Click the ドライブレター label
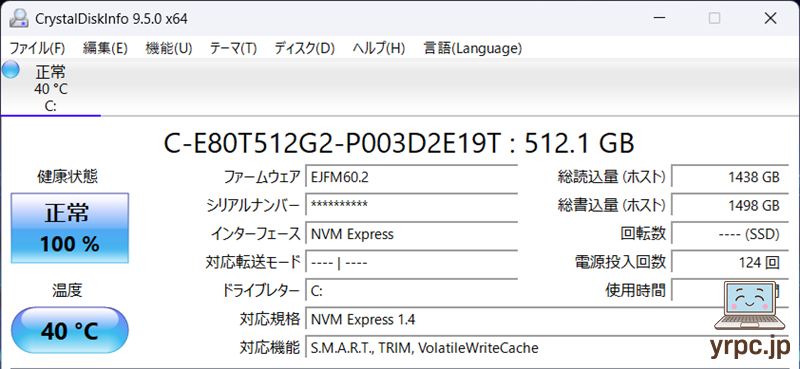 tap(260, 291)
